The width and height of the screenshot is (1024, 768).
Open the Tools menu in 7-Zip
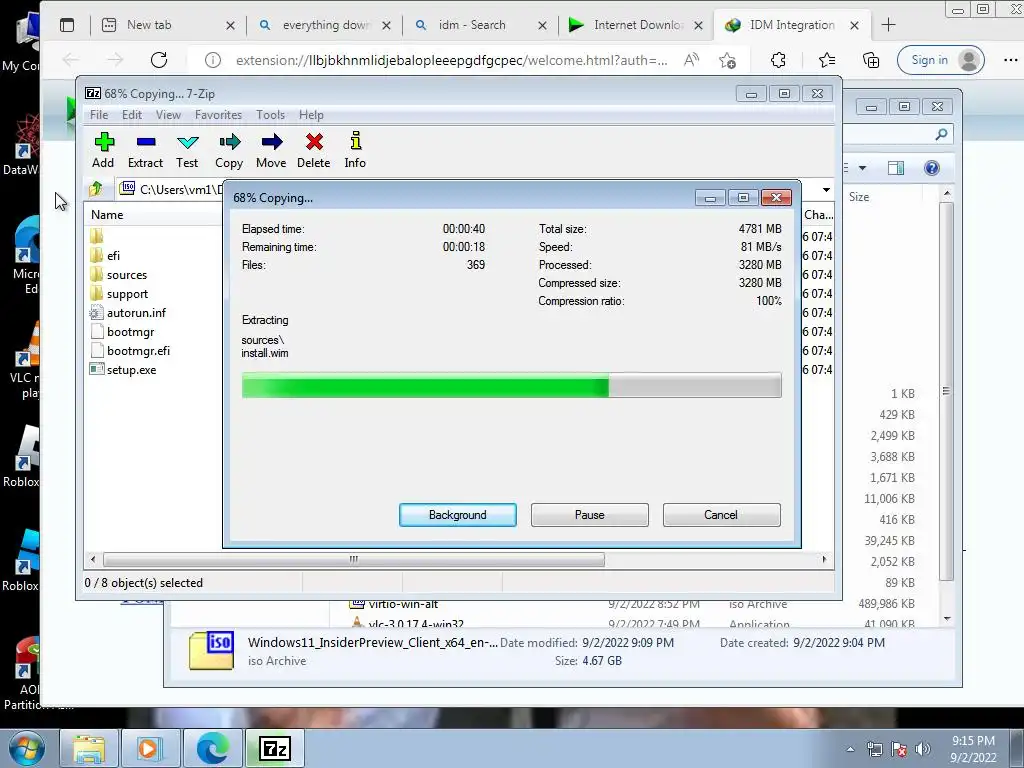270,115
